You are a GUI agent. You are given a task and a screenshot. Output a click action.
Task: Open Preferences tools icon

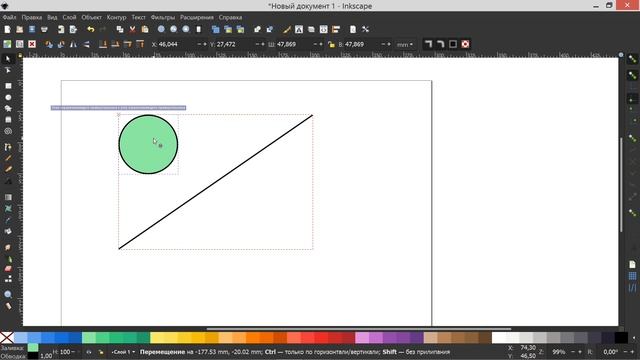point(365,29)
